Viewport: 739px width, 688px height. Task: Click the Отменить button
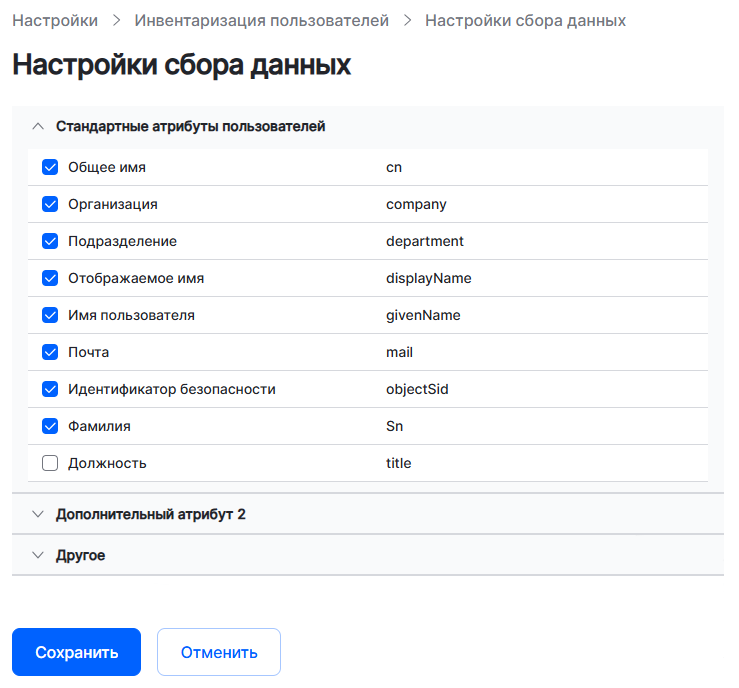[219, 652]
